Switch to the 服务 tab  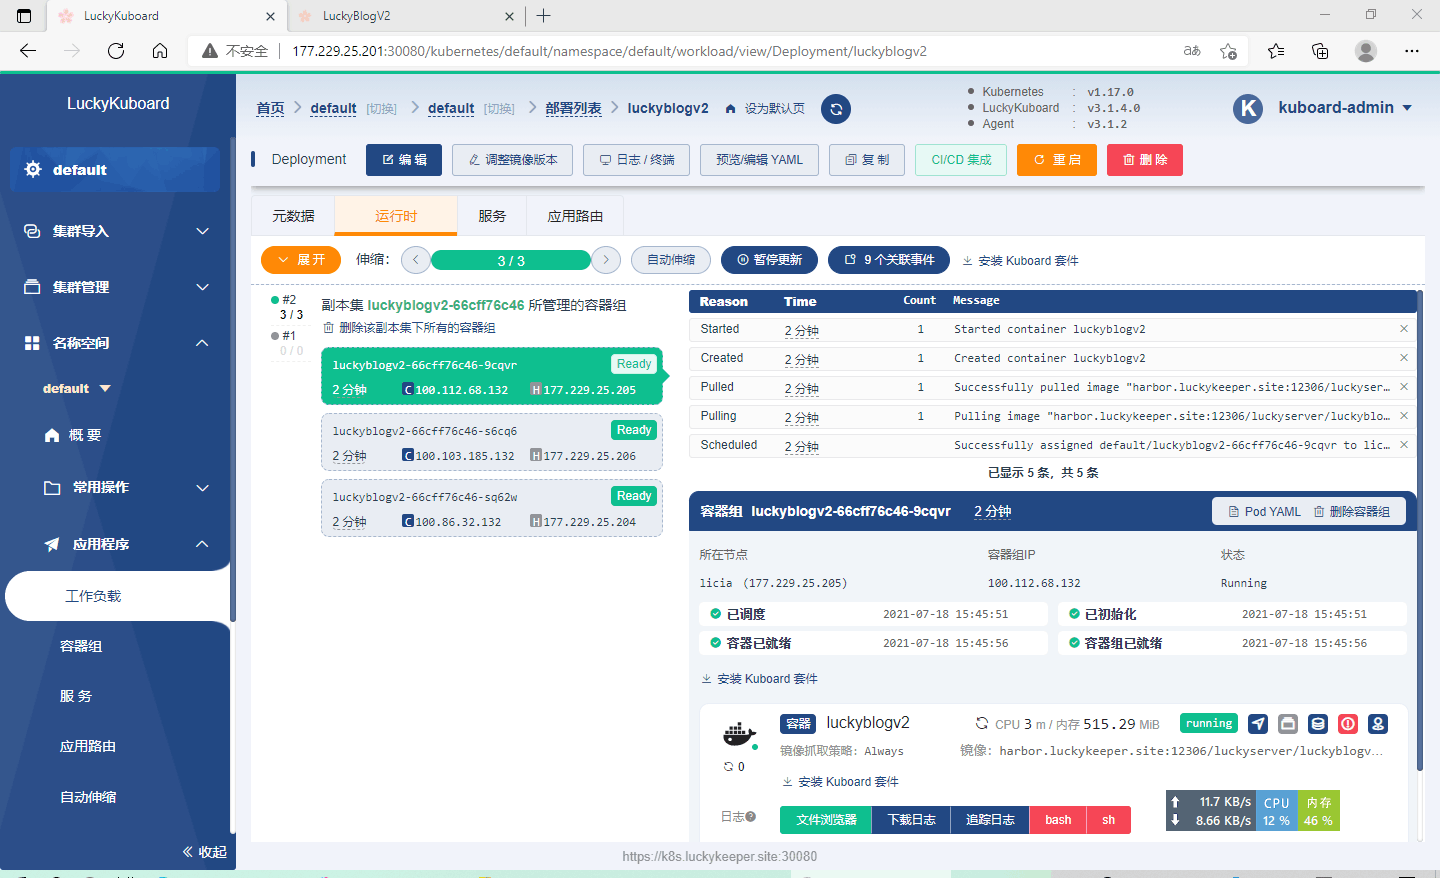(x=492, y=216)
